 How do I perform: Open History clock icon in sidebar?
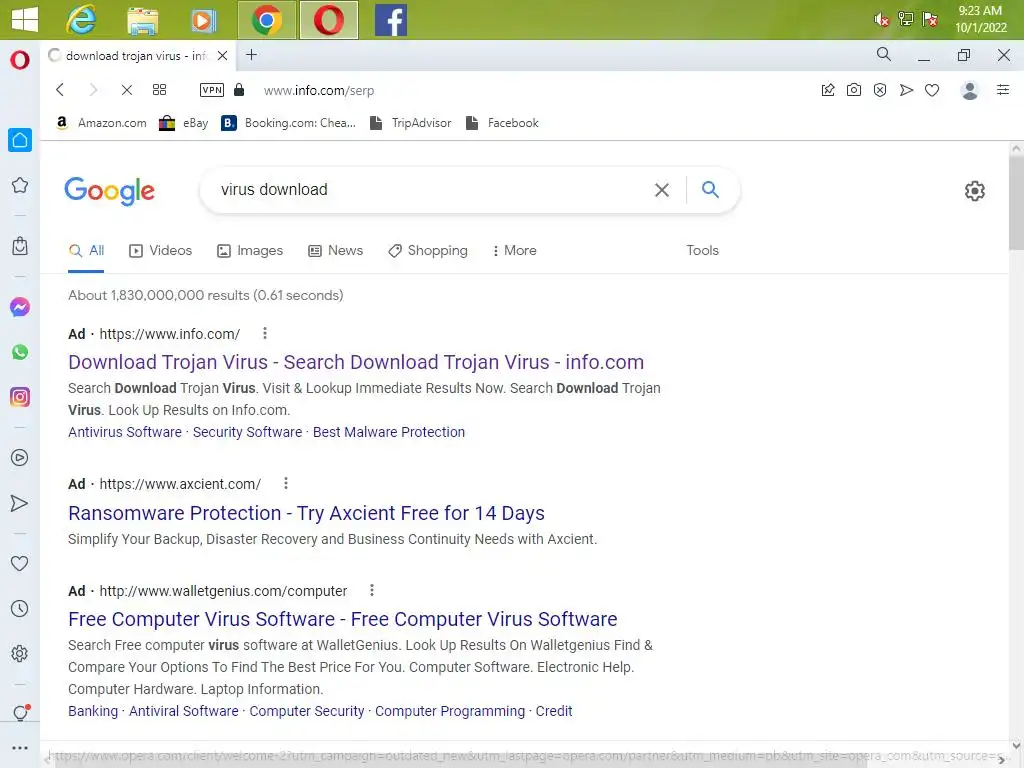[x=20, y=609]
